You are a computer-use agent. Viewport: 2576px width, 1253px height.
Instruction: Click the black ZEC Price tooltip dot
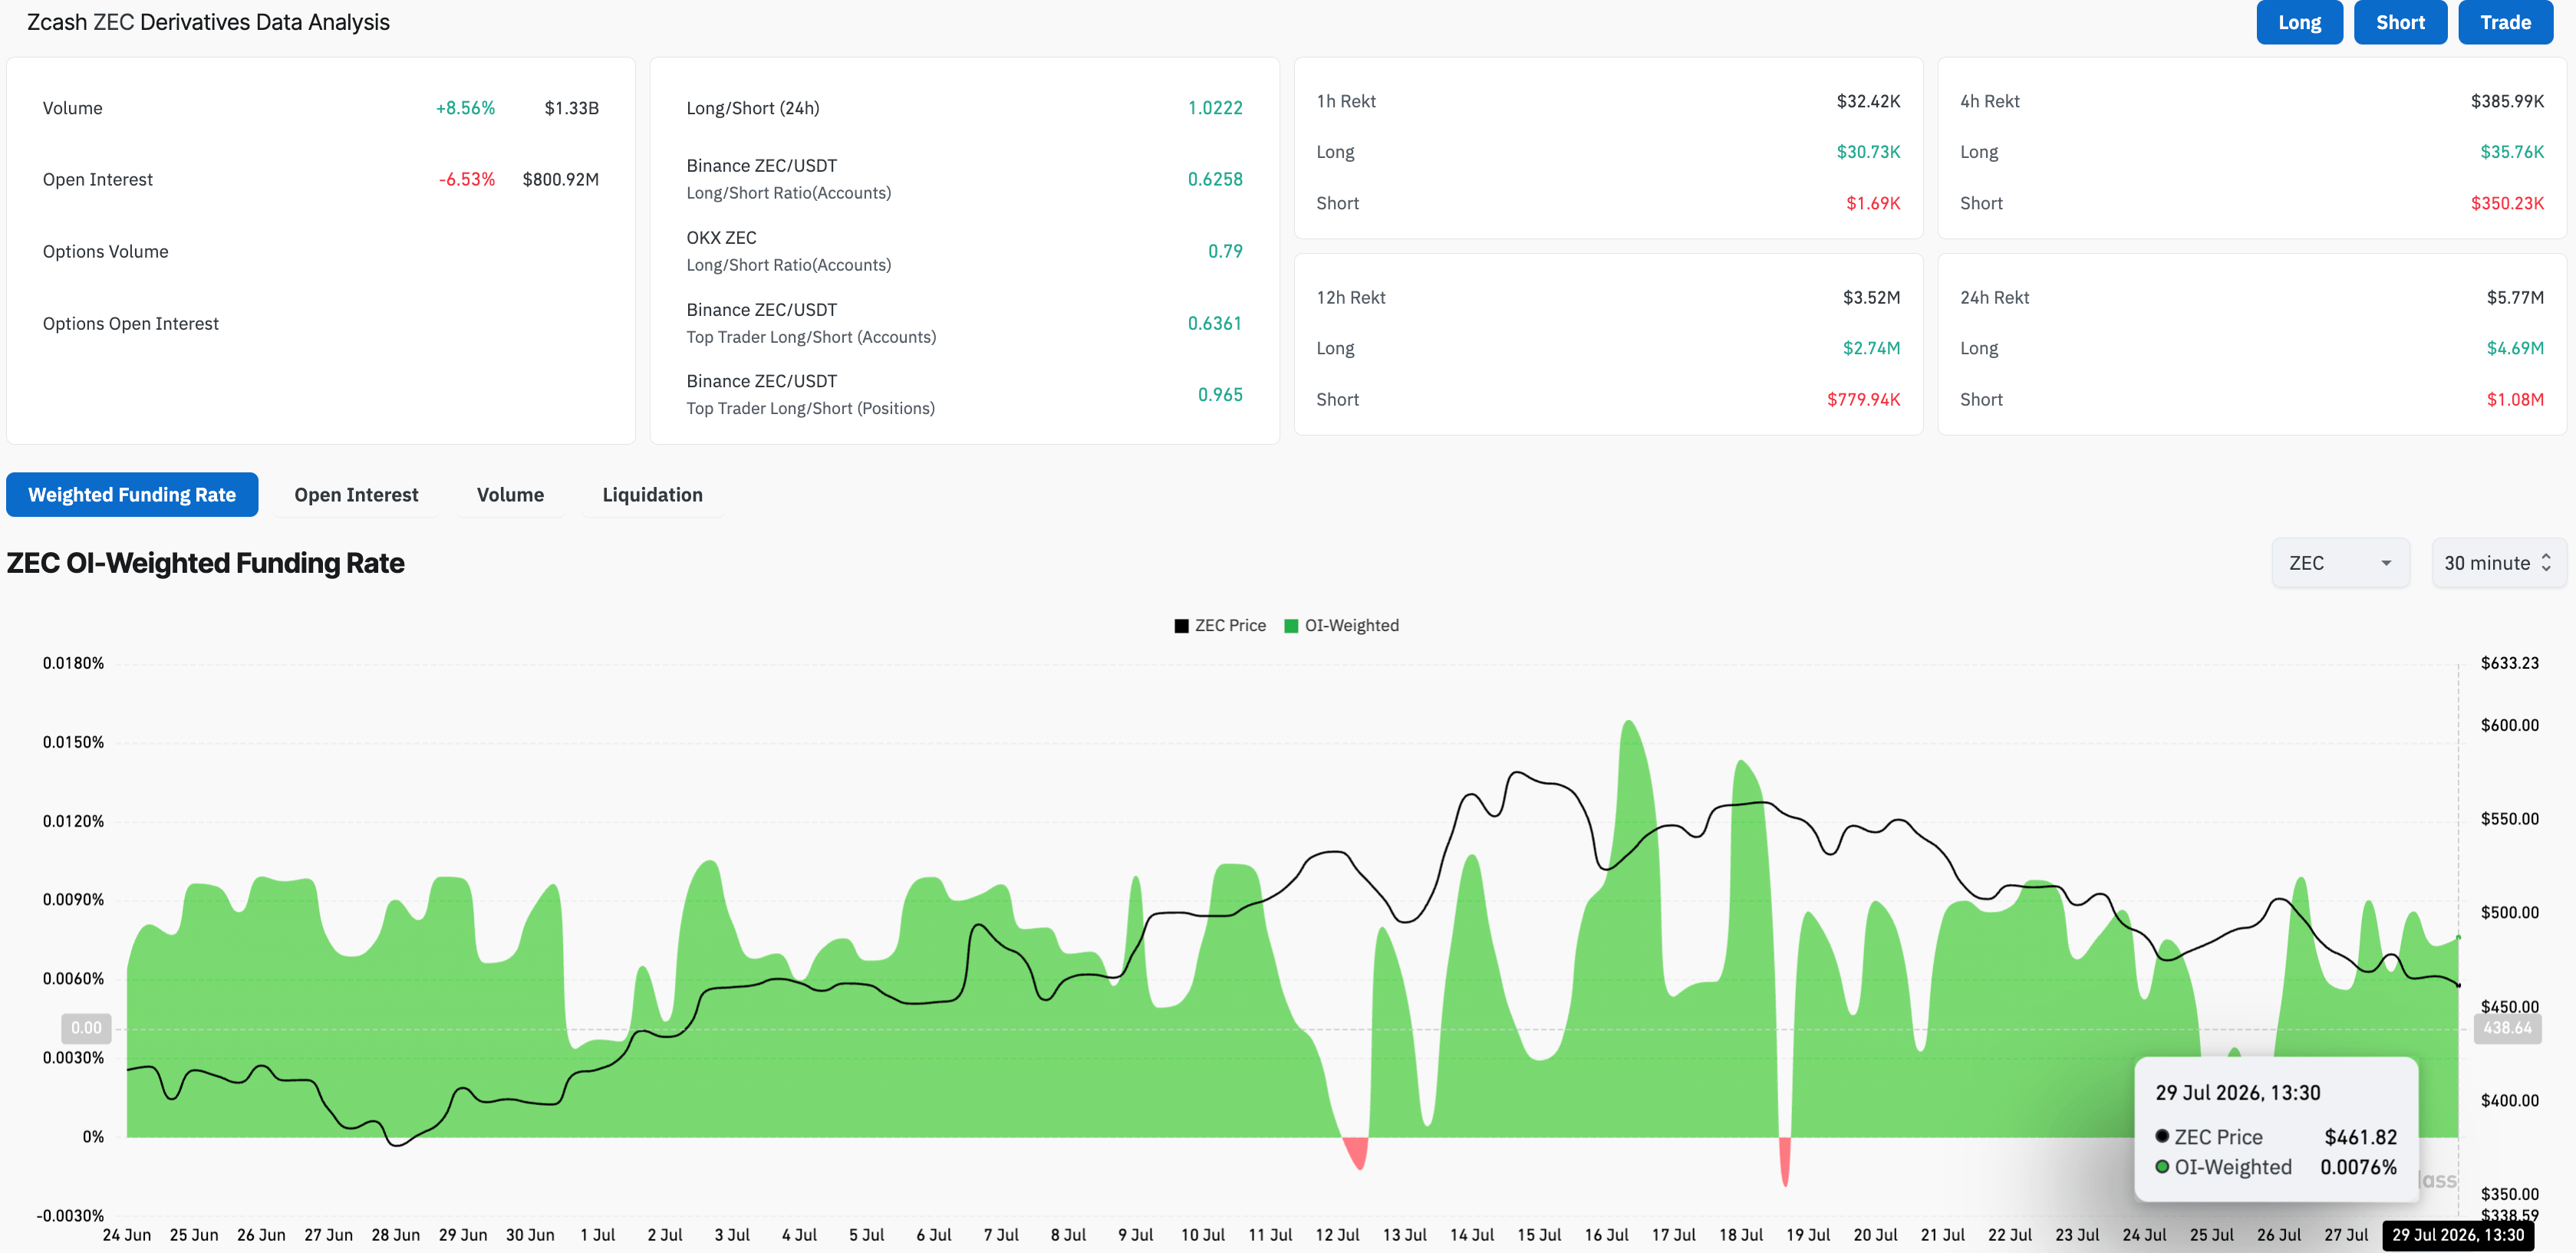2162,1136
